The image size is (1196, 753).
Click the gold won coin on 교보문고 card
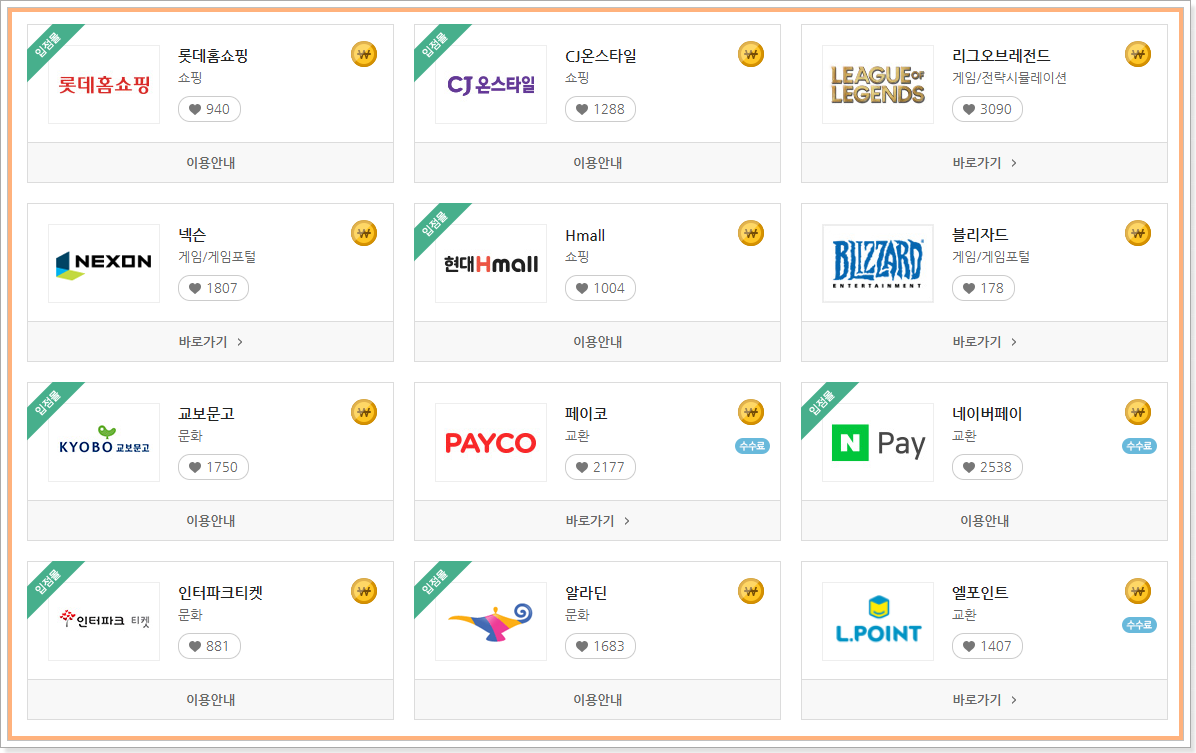tap(364, 413)
